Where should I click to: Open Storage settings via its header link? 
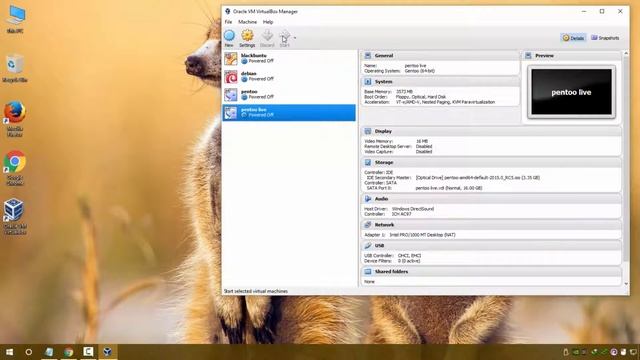384,162
